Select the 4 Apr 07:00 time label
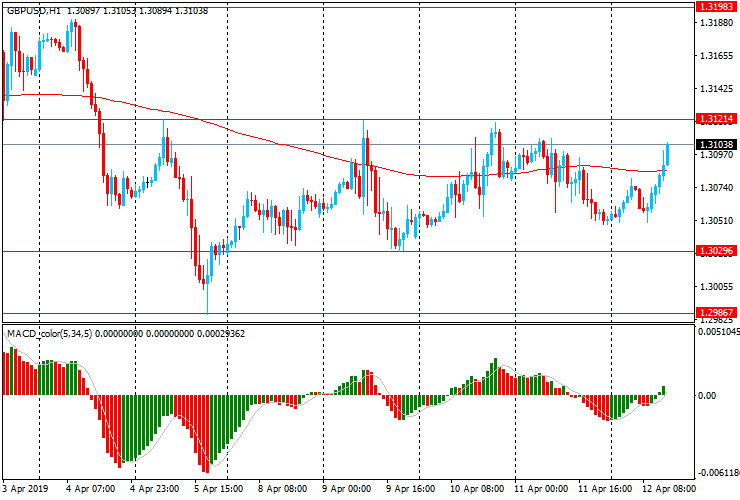Image resolution: width=740 pixels, height=500 pixels. (x=90, y=490)
